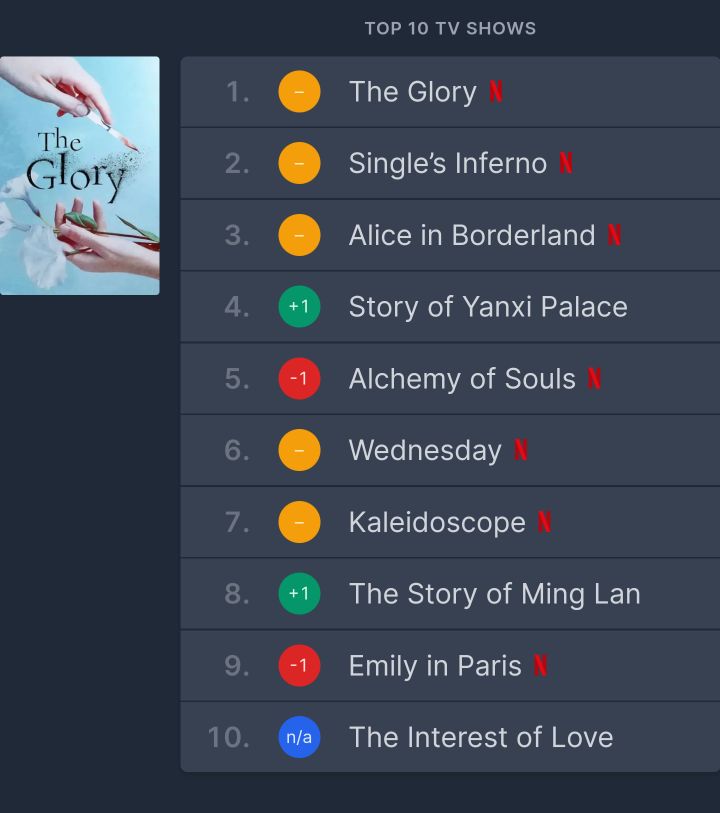Click the blue n/a badge at rank 10

pos(299,738)
